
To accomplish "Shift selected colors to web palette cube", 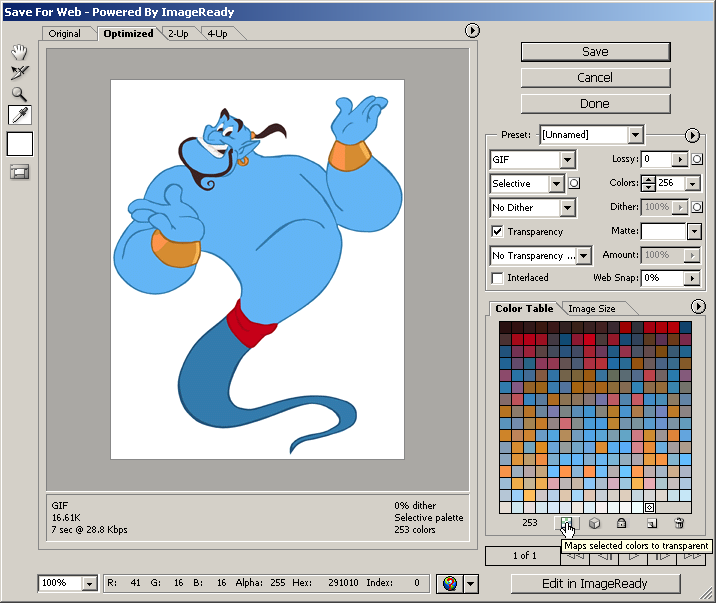I will (594, 523).
